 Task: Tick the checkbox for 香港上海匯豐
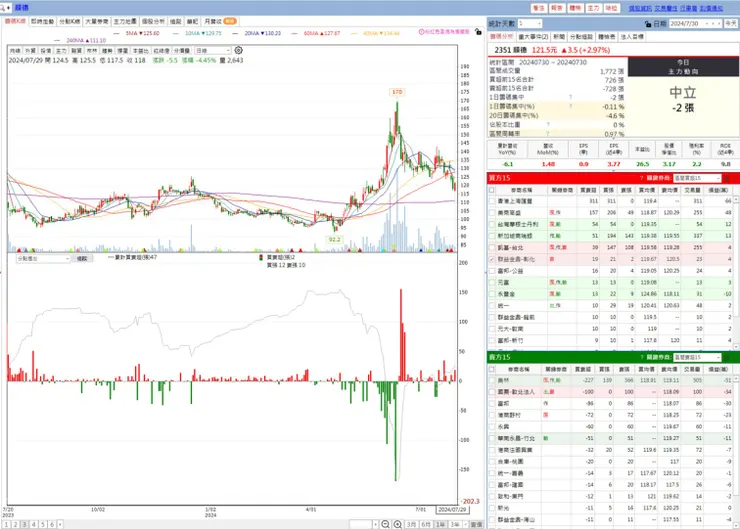492,201
